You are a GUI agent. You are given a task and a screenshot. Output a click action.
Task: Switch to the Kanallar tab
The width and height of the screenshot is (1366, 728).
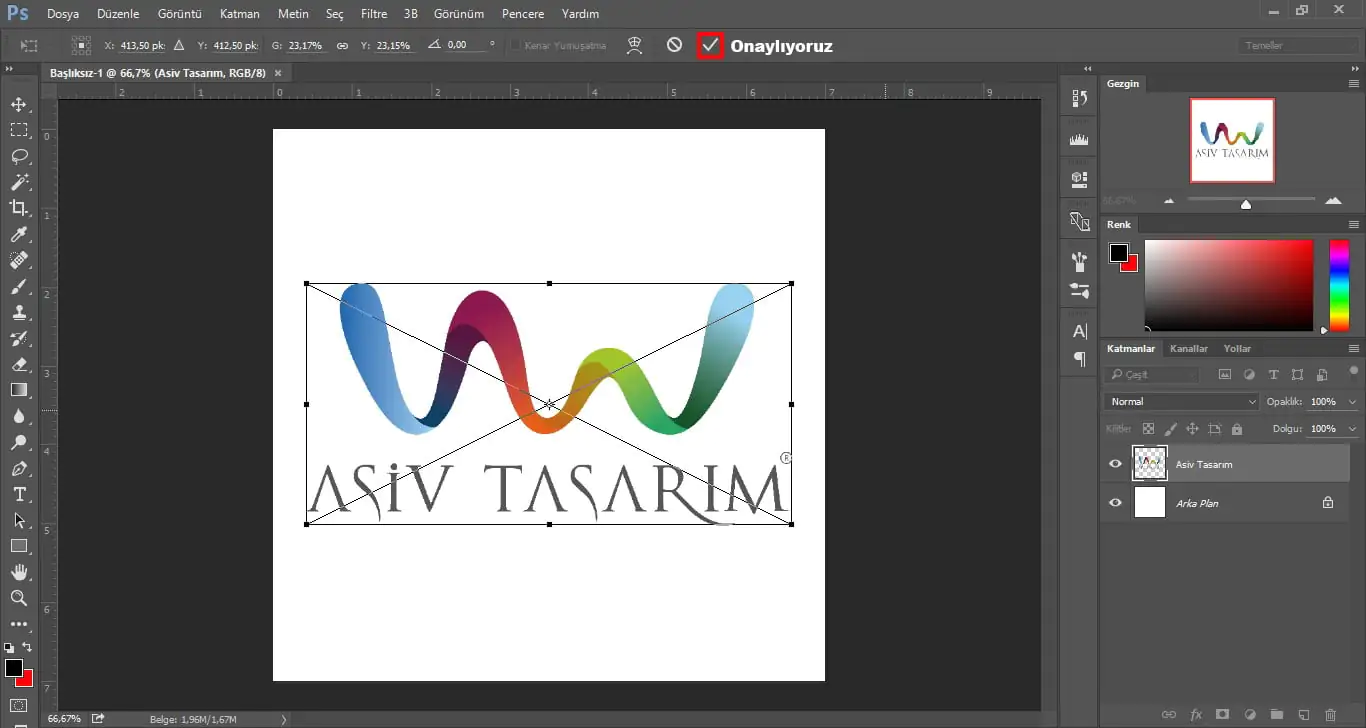click(1189, 348)
